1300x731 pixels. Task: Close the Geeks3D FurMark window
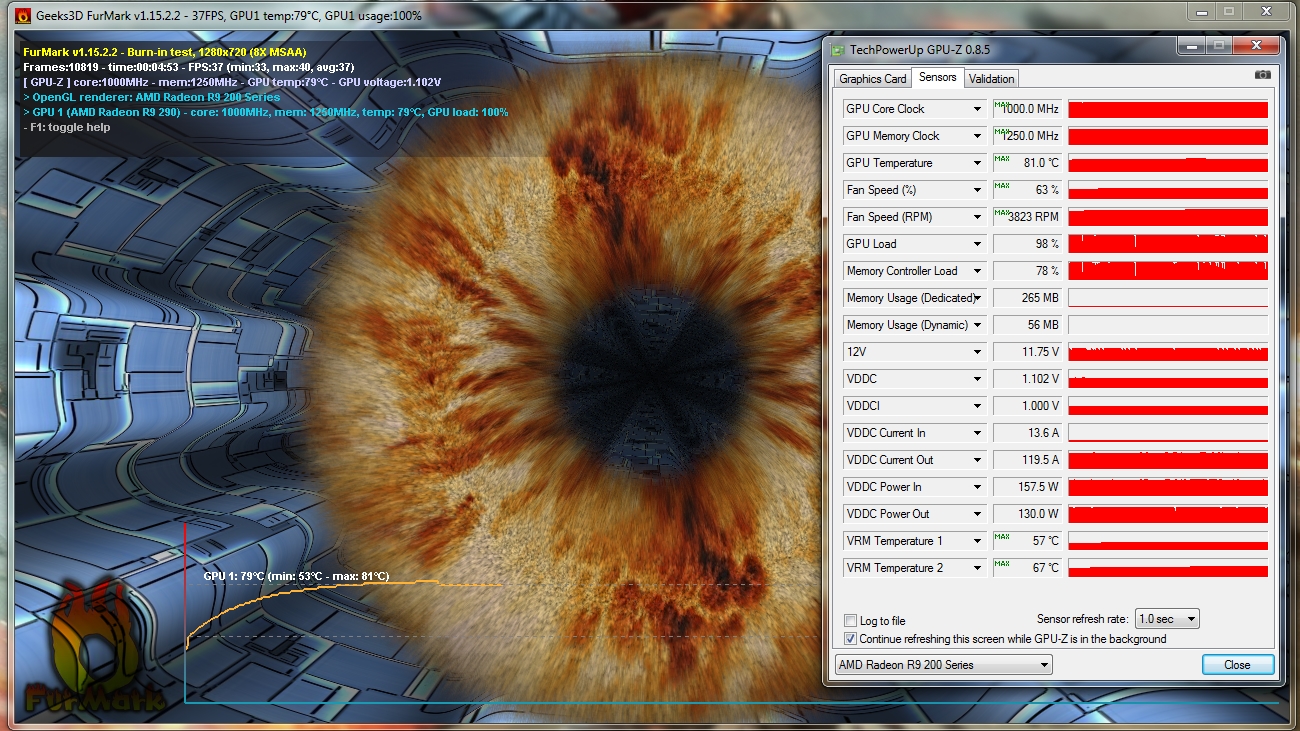pos(1266,11)
